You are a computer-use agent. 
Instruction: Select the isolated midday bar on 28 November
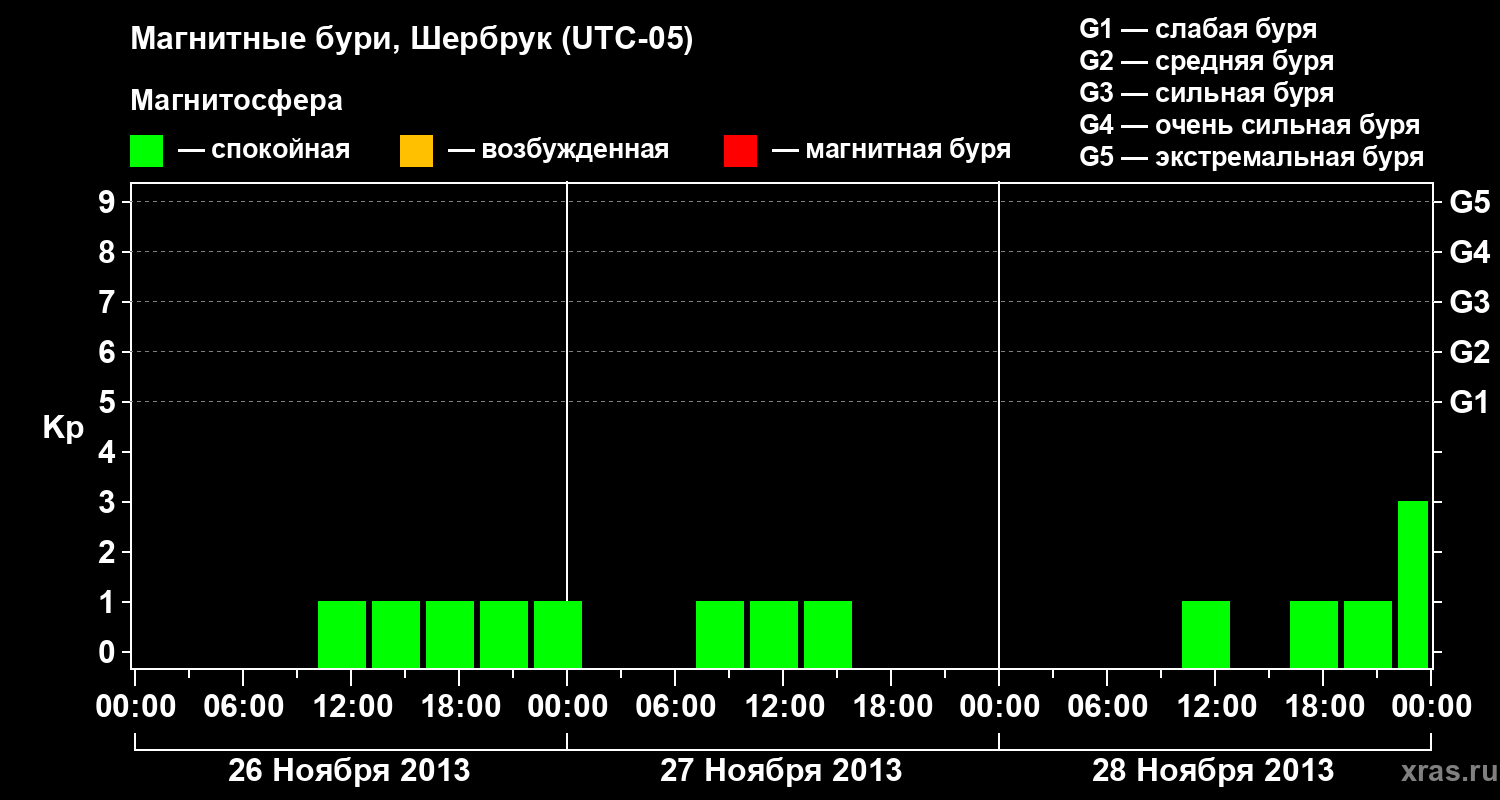(x=1206, y=634)
